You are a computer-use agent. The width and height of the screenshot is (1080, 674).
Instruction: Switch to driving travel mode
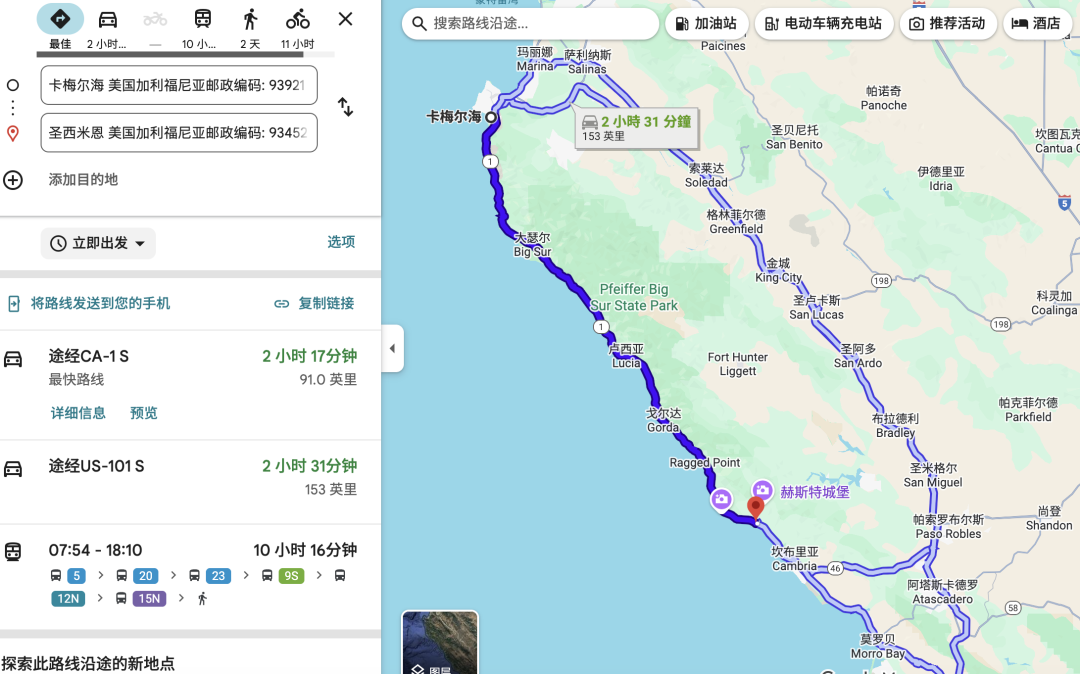tap(107, 26)
